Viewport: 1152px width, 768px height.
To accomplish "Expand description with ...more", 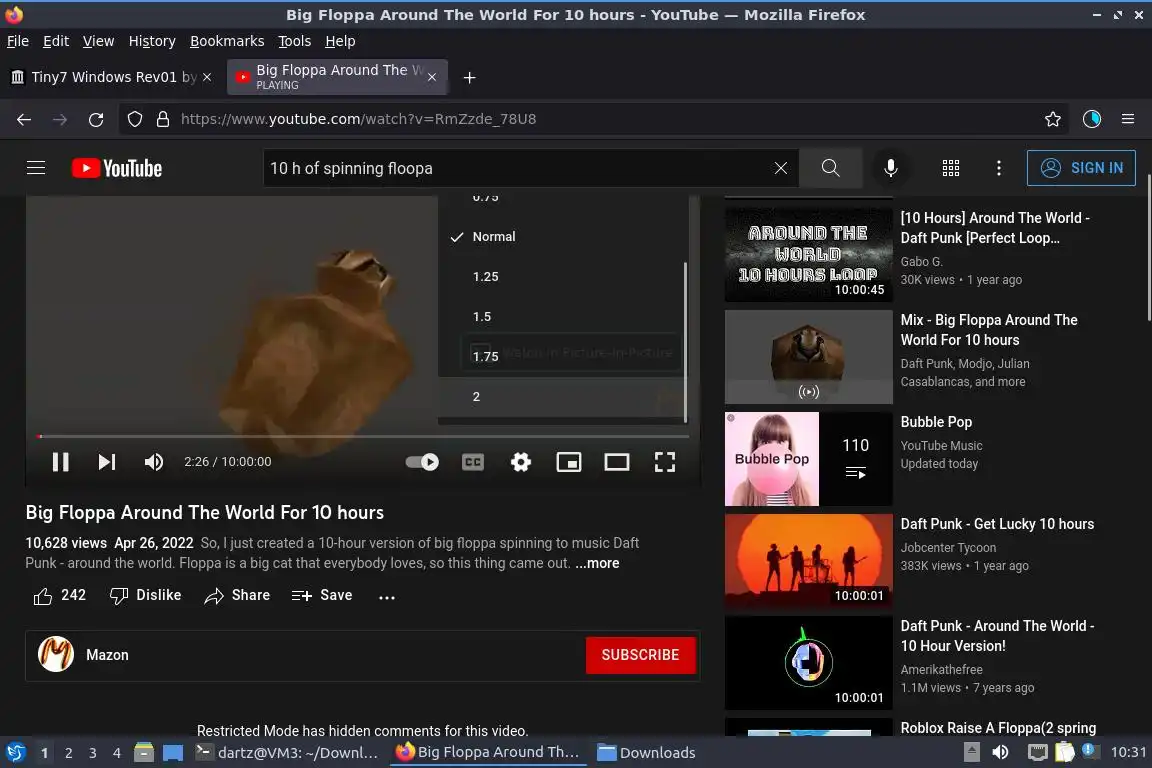I will pos(597,563).
